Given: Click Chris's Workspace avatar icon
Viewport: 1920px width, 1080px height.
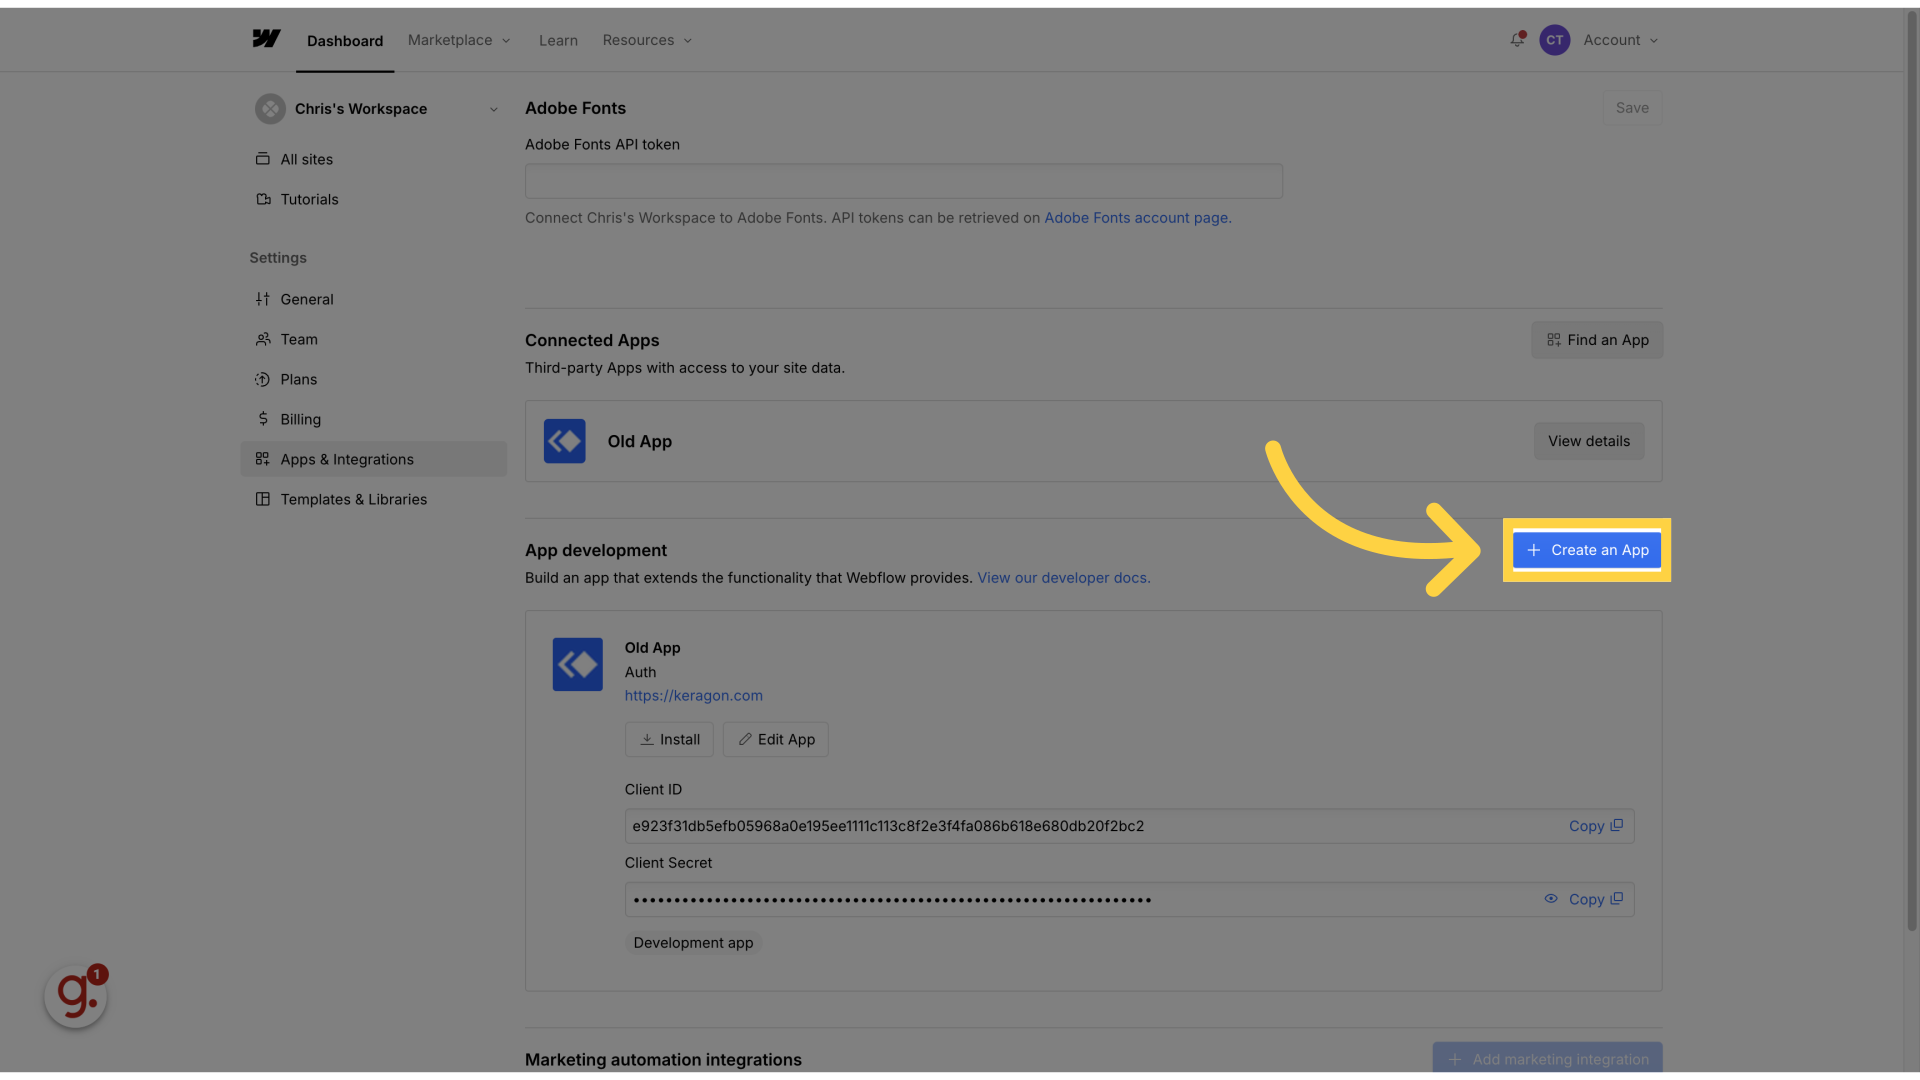Looking at the screenshot, I should tap(270, 109).
